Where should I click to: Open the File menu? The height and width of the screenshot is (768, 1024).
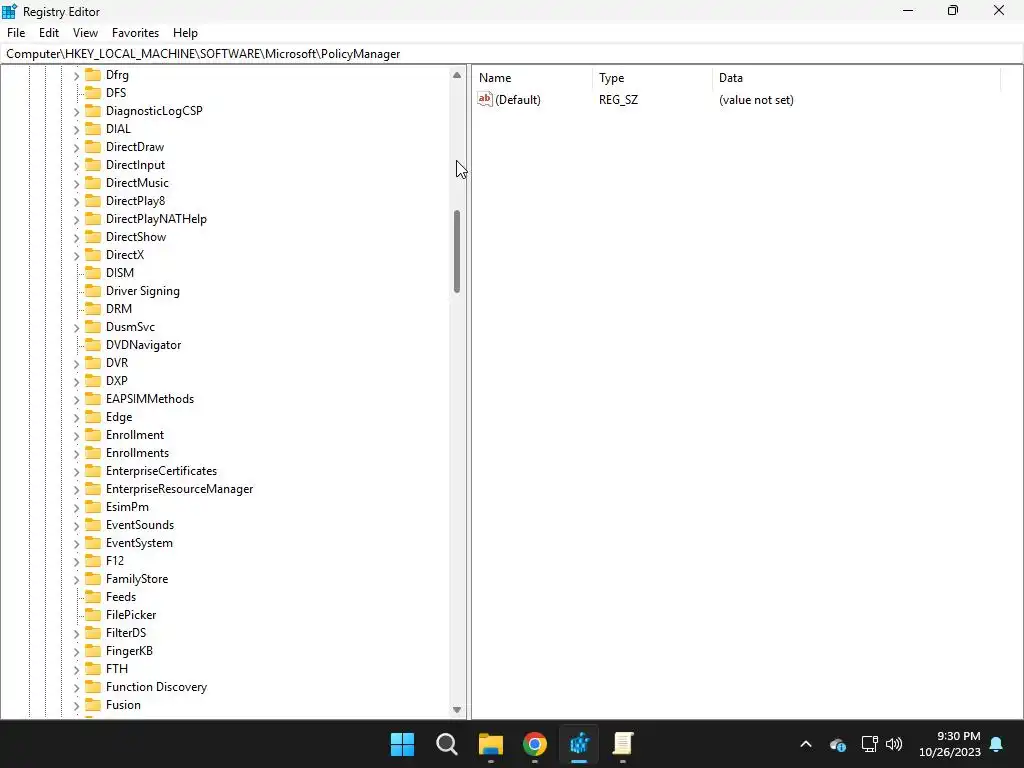pos(16,33)
